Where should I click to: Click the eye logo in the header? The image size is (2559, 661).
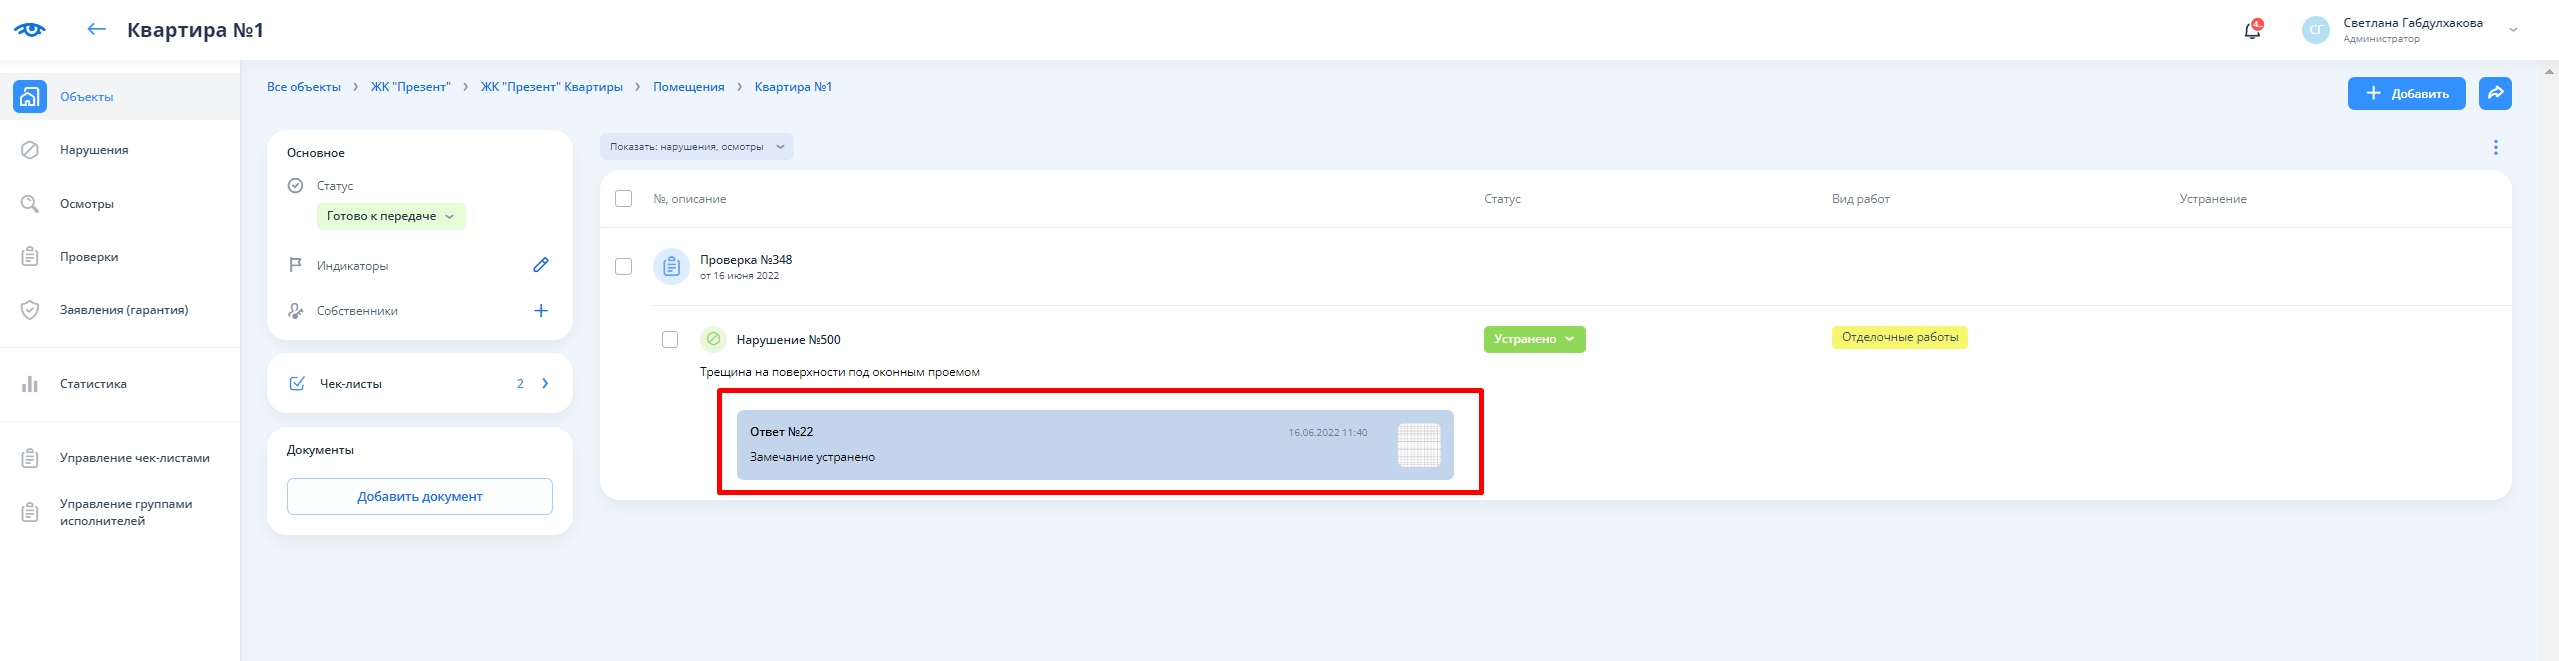point(30,29)
